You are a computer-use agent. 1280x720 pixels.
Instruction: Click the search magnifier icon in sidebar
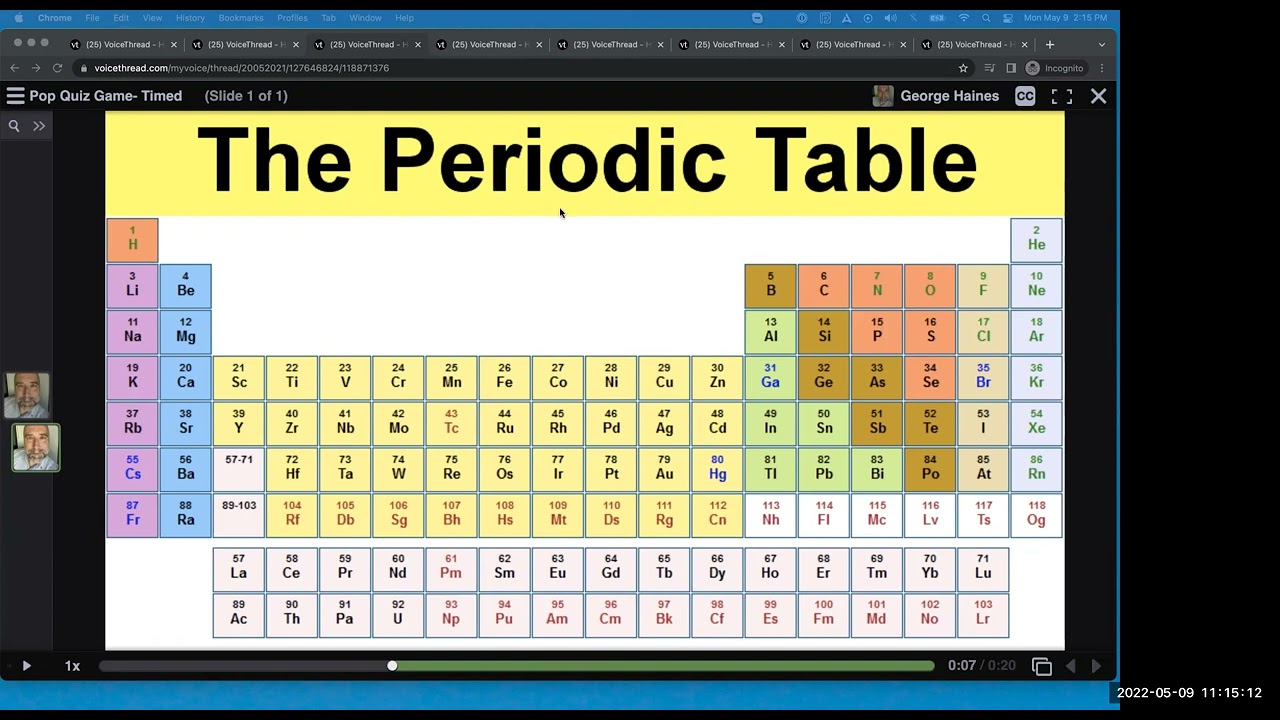click(14, 126)
